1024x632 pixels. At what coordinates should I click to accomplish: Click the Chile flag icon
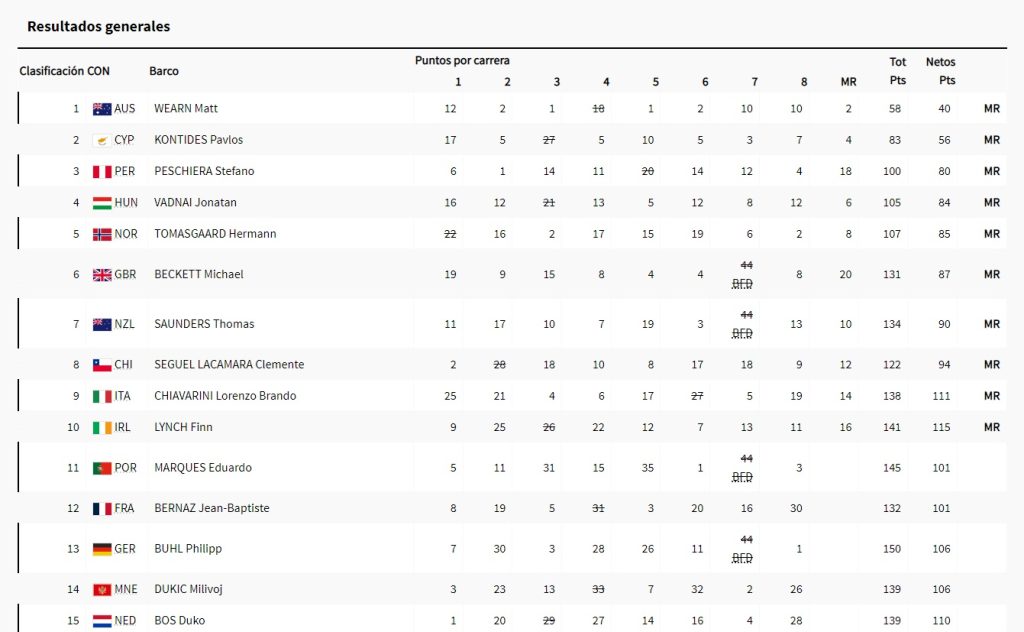point(102,365)
